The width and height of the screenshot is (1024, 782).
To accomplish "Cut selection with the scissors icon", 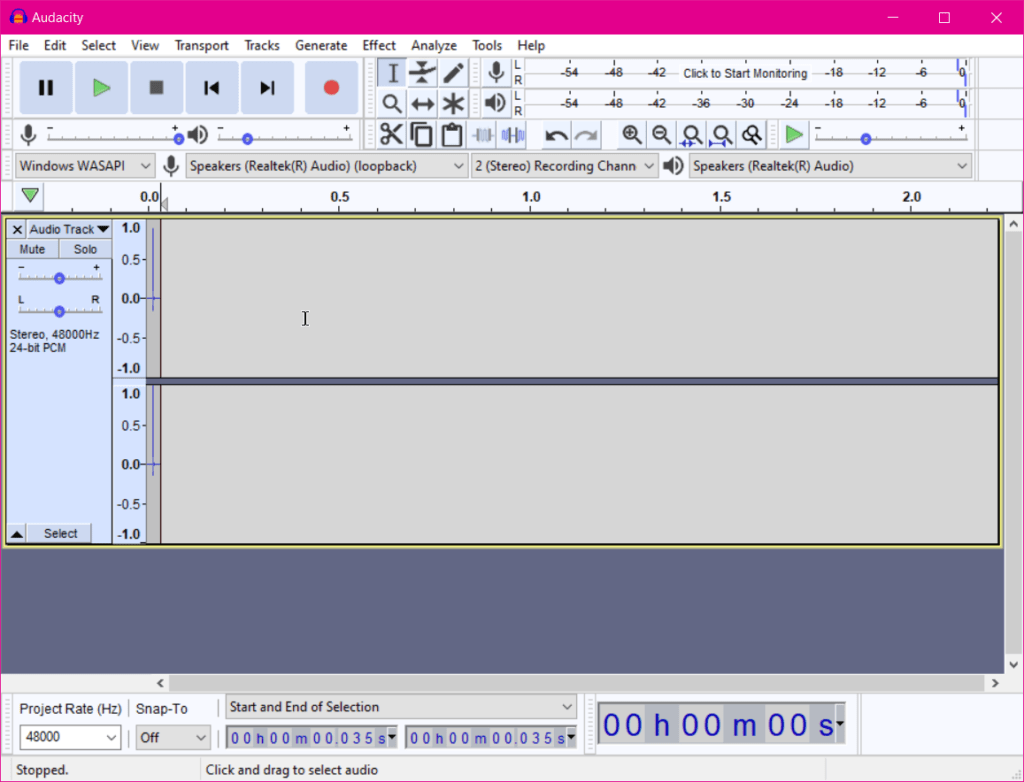I will 391,135.
